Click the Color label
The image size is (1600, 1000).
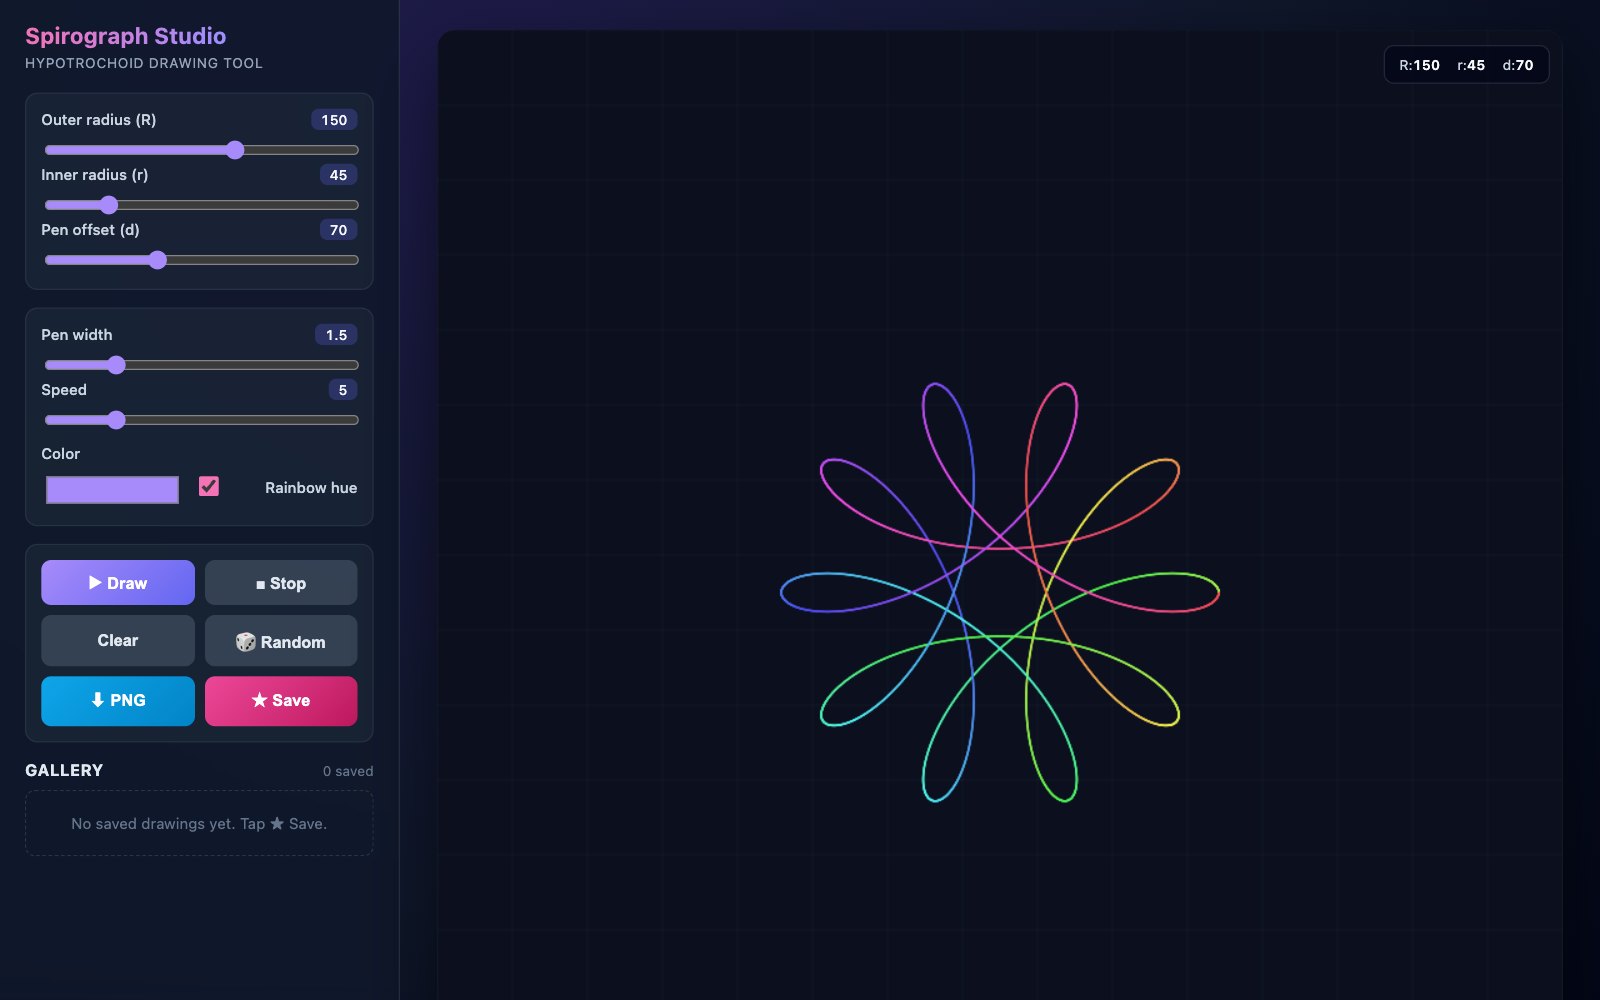[x=61, y=454]
